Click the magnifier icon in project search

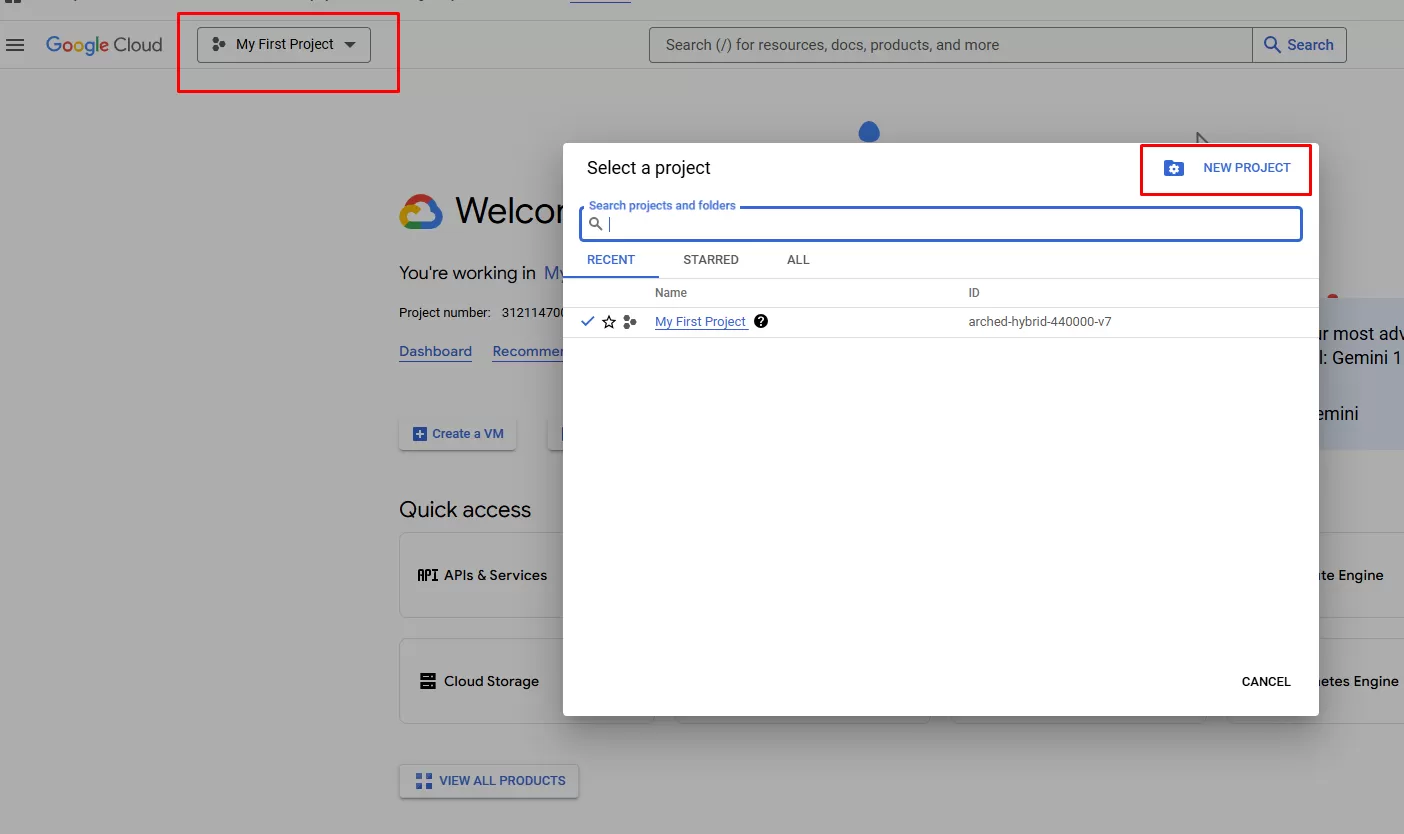coord(596,224)
